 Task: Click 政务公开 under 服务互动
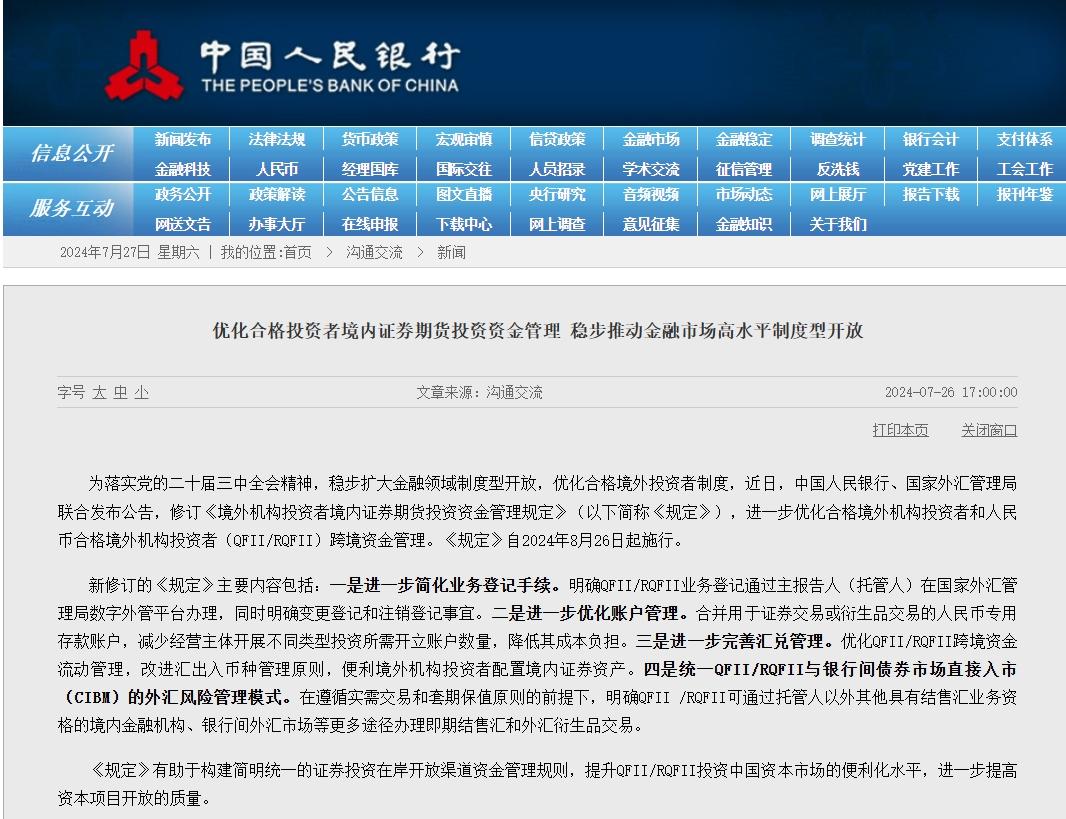tap(182, 194)
